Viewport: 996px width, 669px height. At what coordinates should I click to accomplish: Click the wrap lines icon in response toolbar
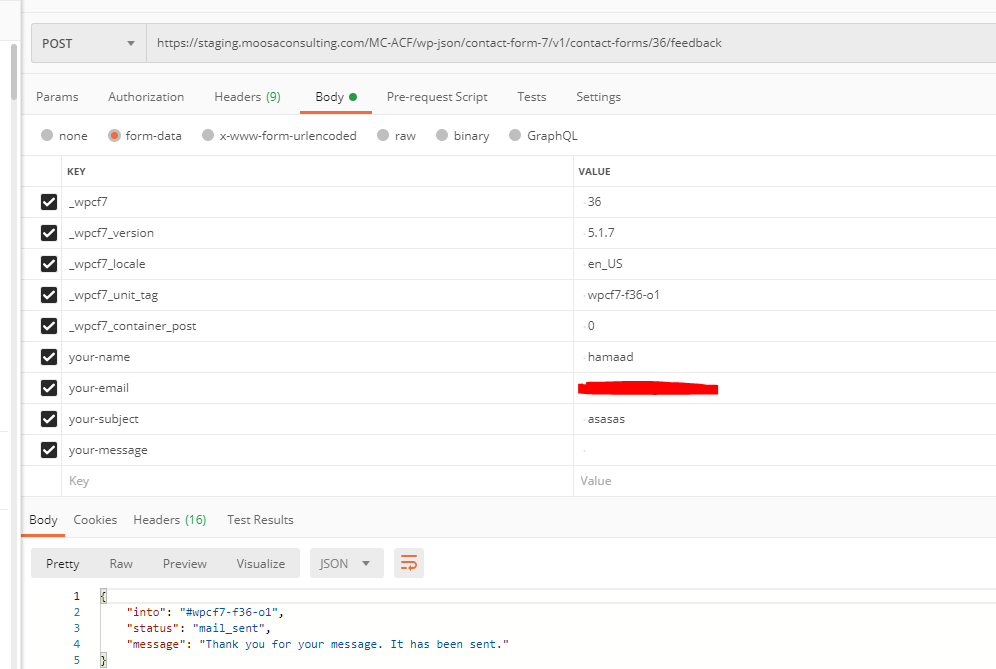(x=408, y=564)
